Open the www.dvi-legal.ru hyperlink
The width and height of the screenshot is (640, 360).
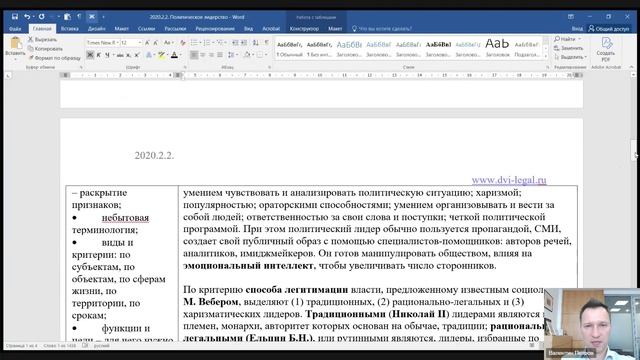[509, 180]
